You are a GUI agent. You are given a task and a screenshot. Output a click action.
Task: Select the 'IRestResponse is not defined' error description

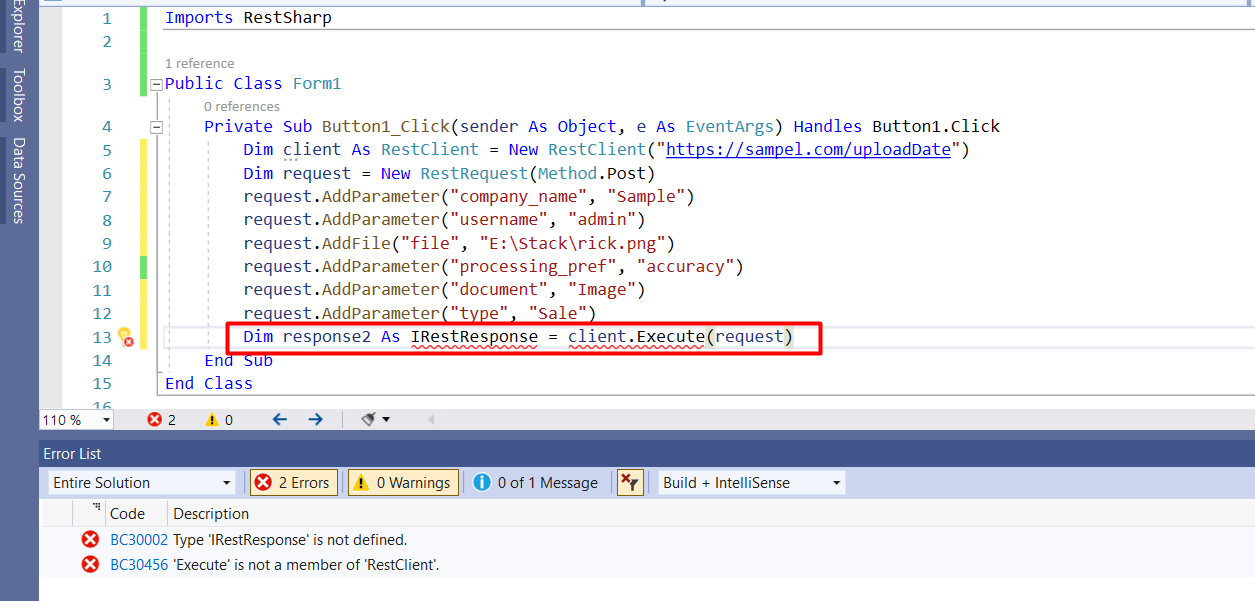pos(290,540)
